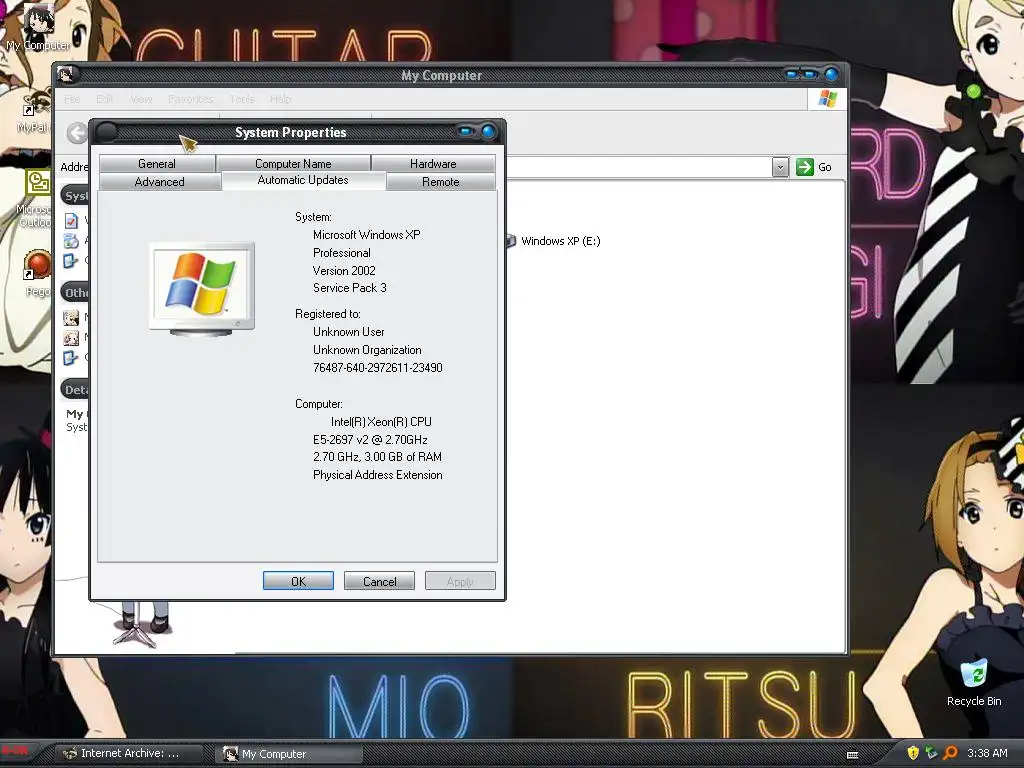Switch to the General tab
The width and height of the screenshot is (1024, 768).
pos(157,163)
